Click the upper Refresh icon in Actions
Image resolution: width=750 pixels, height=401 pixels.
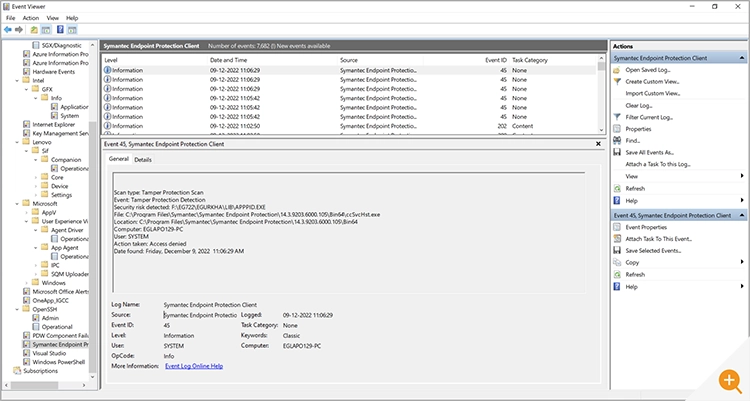[x=617, y=189]
